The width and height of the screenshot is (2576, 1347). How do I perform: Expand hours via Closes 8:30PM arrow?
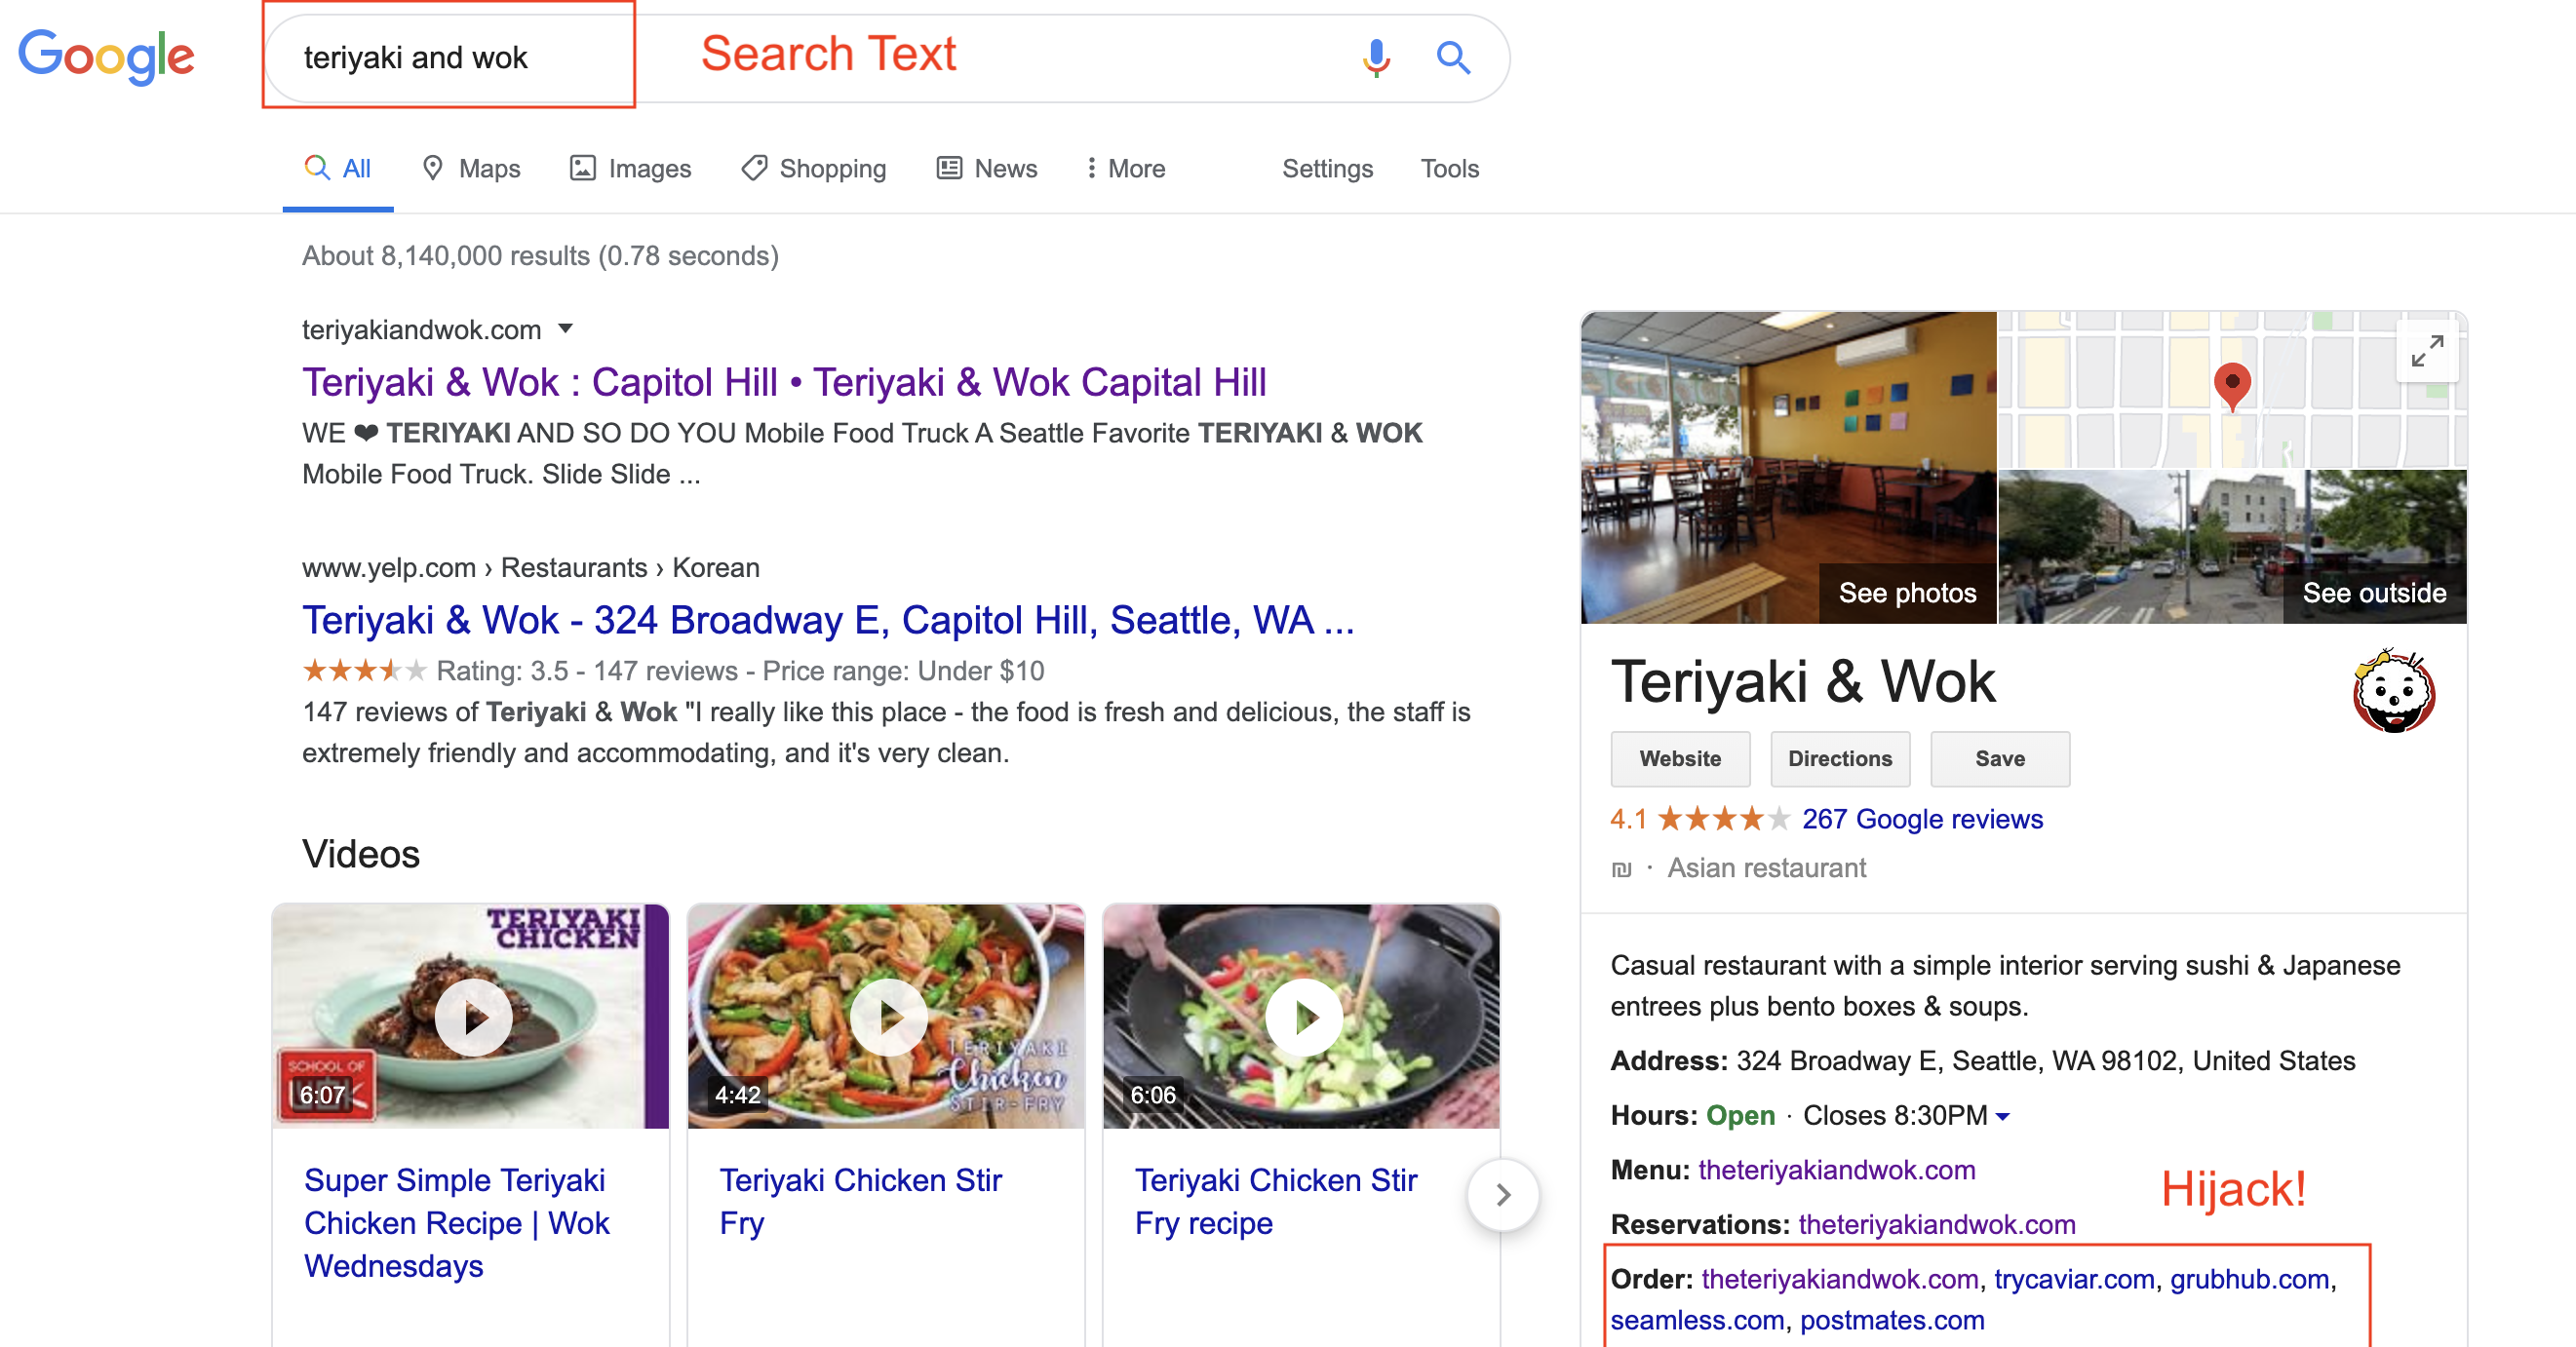click(x=2002, y=1116)
